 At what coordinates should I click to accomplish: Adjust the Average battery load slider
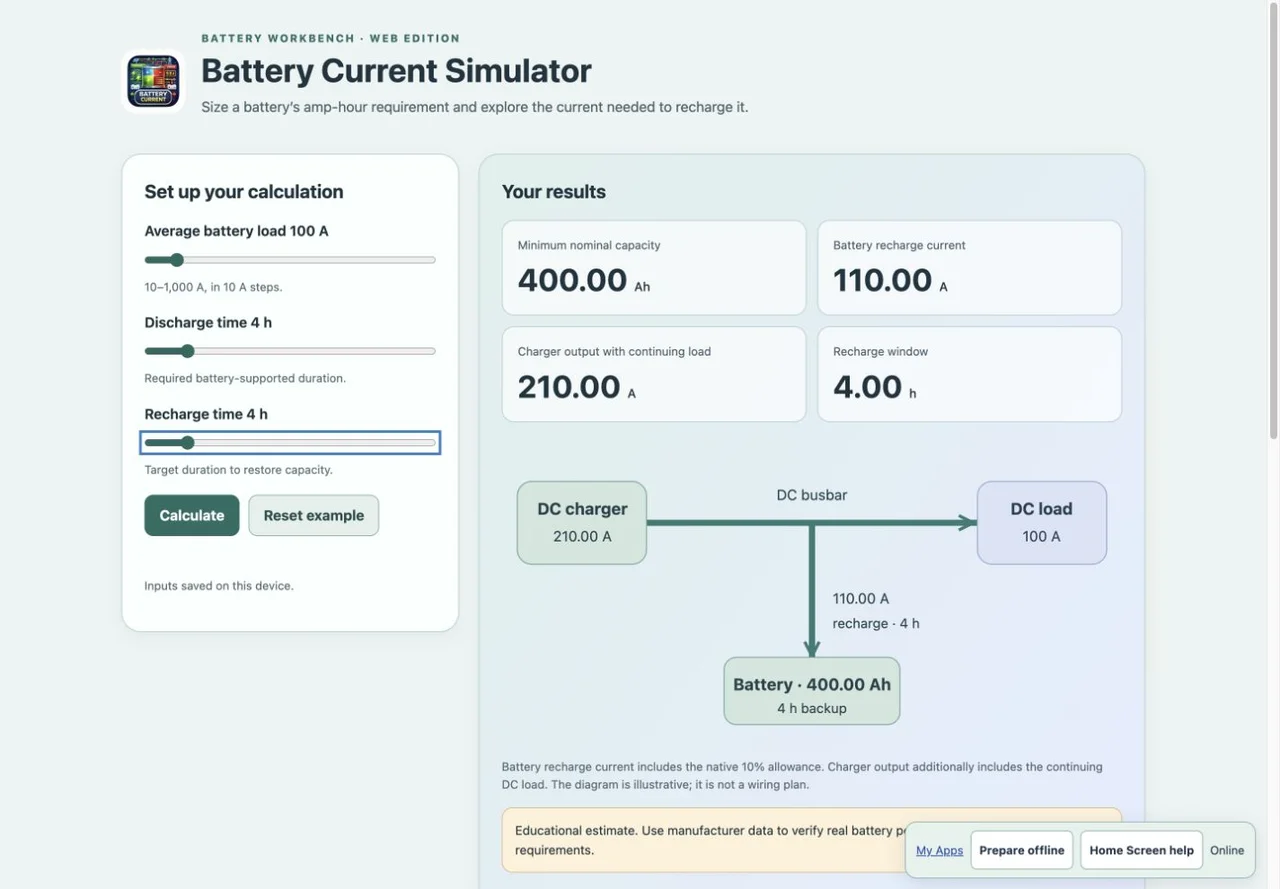pyautogui.click(x=290, y=260)
